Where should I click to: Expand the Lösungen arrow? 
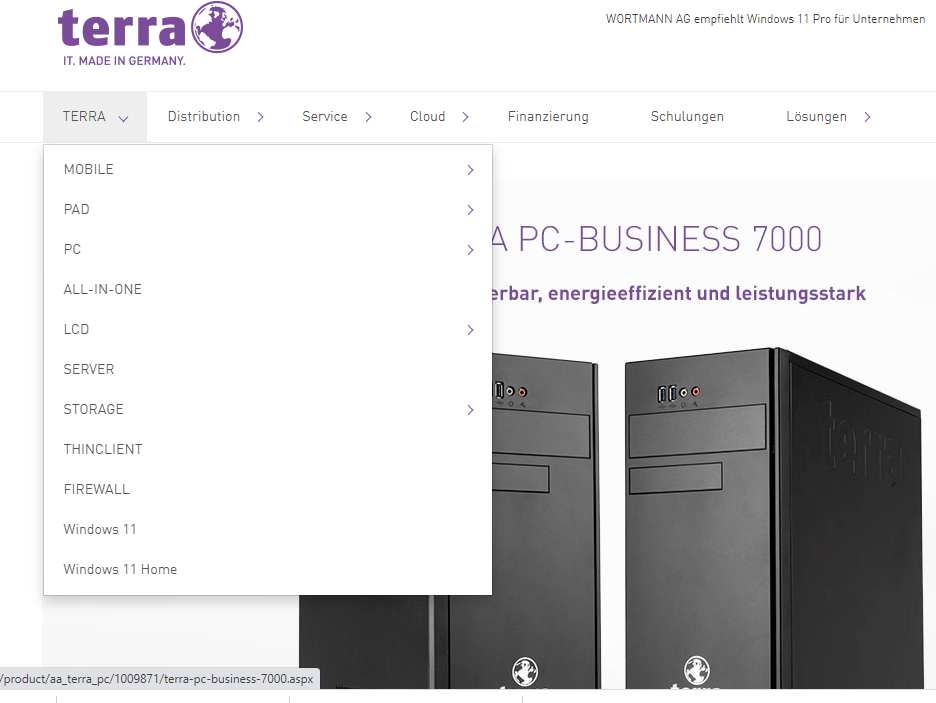867,117
